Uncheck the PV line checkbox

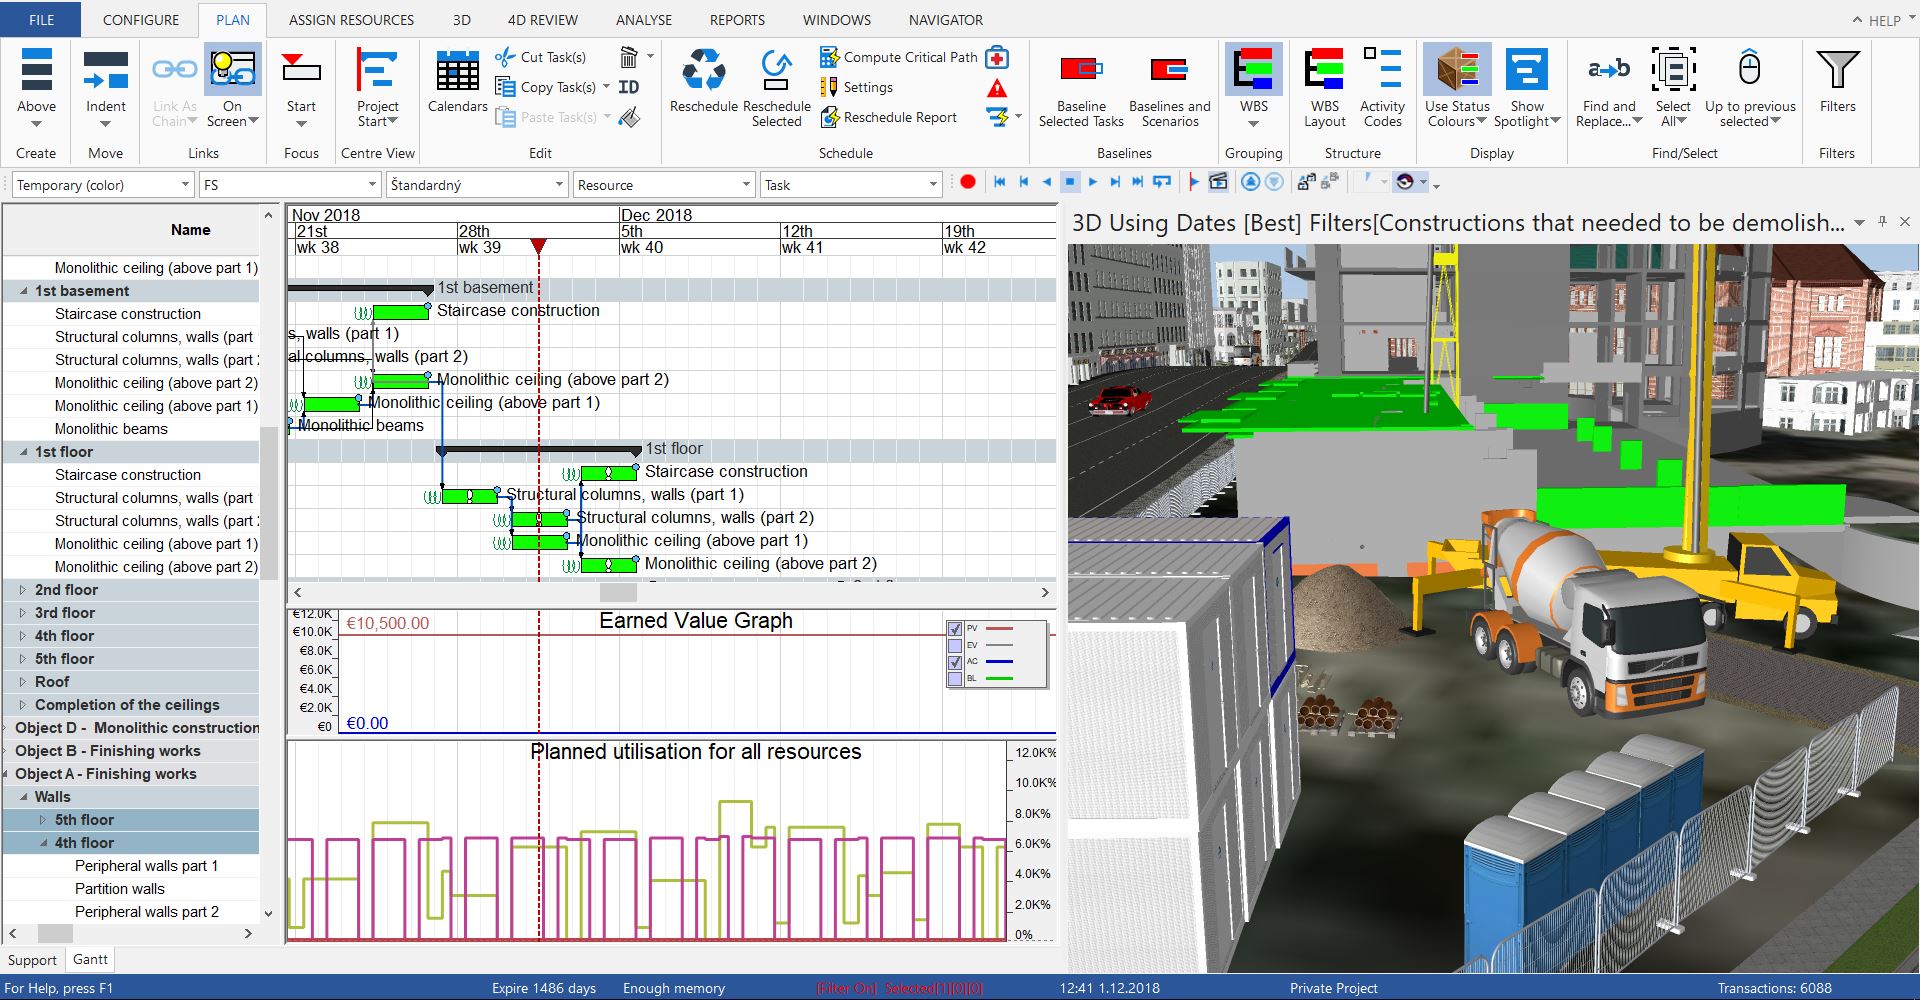coord(955,629)
